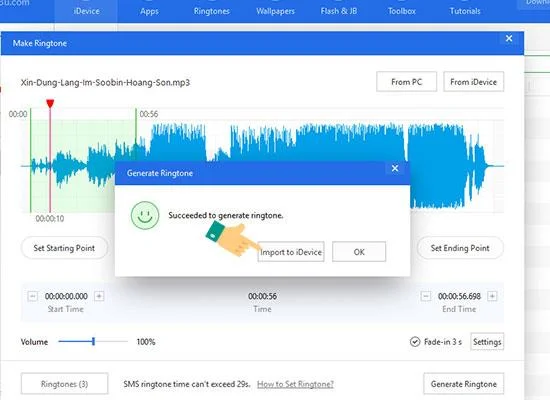The height and width of the screenshot is (400, 550).
Task: Switch to the Ringtones tab
Action: (x=212, y=11)
